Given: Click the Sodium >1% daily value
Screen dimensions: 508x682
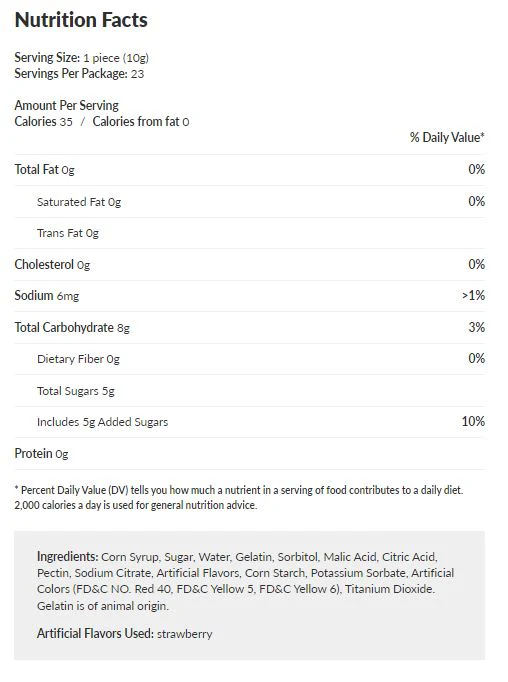Looking at the screenshot, I should click(x=473, y=296).
